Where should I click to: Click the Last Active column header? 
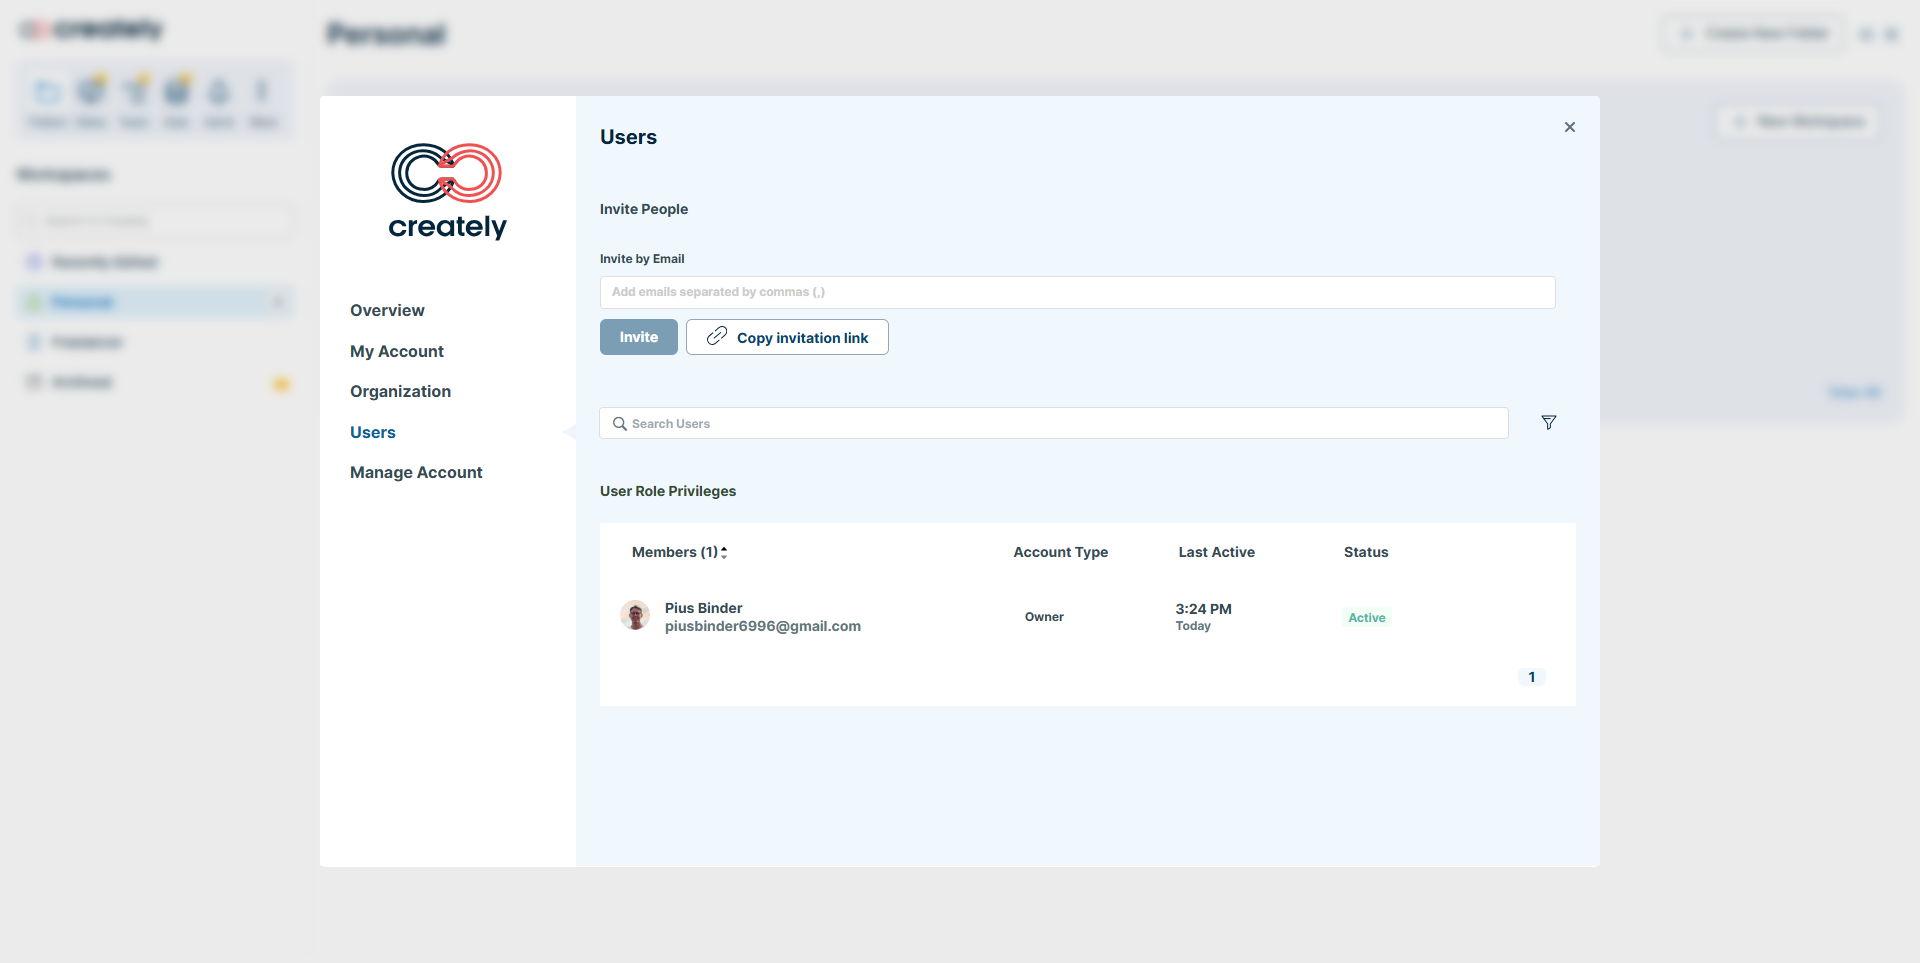[x=1216, y=552]
